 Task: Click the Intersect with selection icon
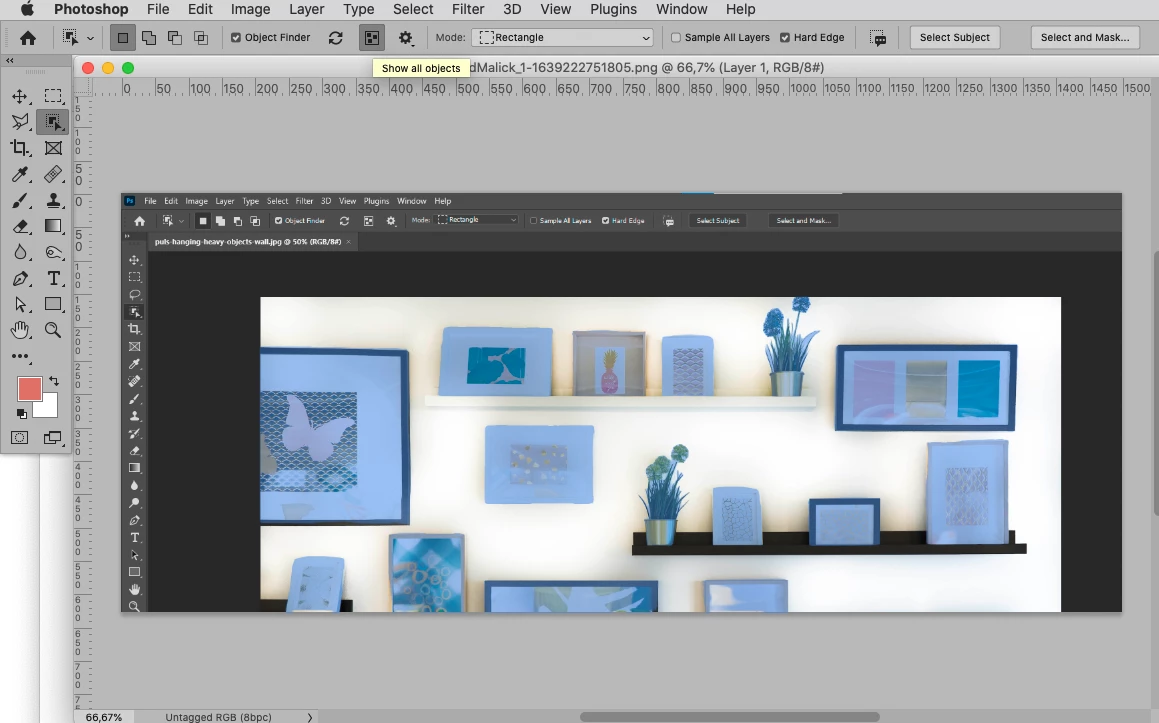200,38
